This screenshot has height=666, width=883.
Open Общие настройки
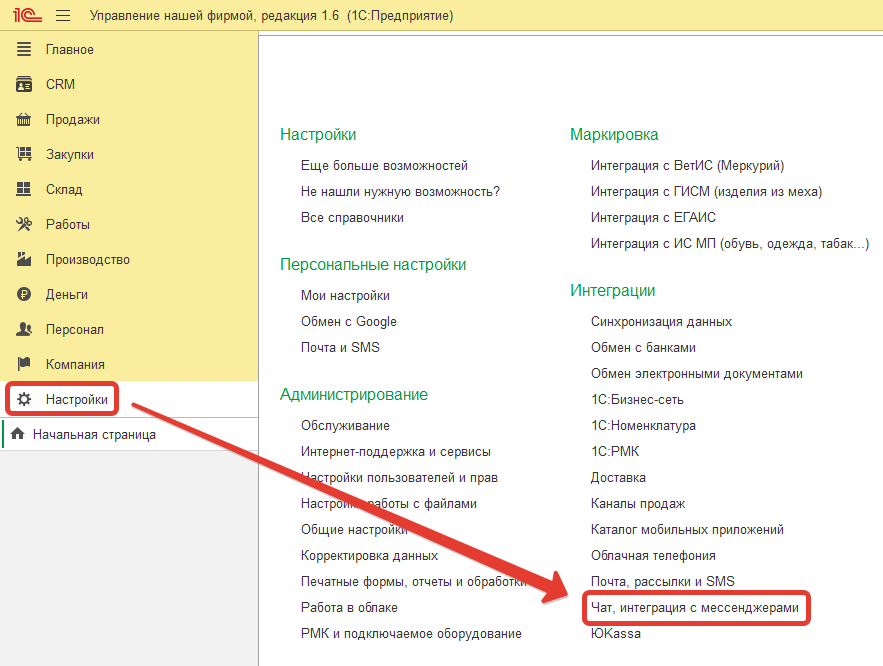pos(354,529)
